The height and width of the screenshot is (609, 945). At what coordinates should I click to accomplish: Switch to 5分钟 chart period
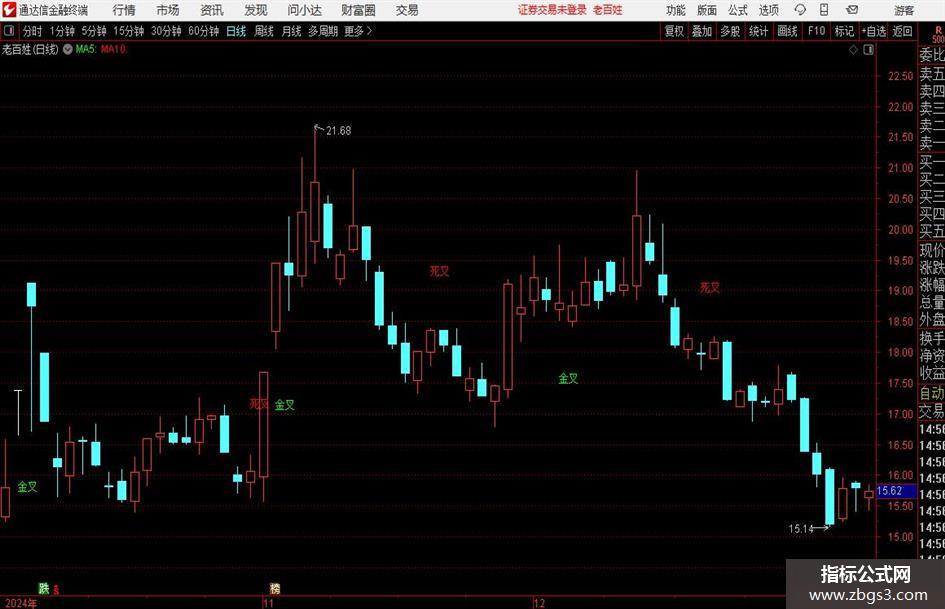point(93,31)
